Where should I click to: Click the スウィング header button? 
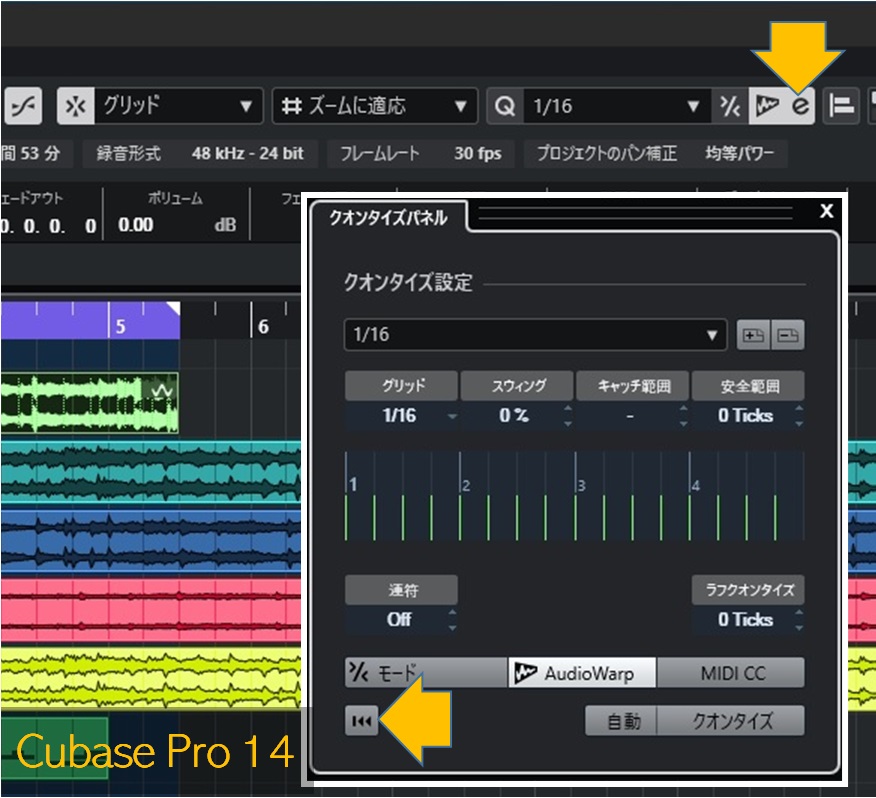point(517,386)
